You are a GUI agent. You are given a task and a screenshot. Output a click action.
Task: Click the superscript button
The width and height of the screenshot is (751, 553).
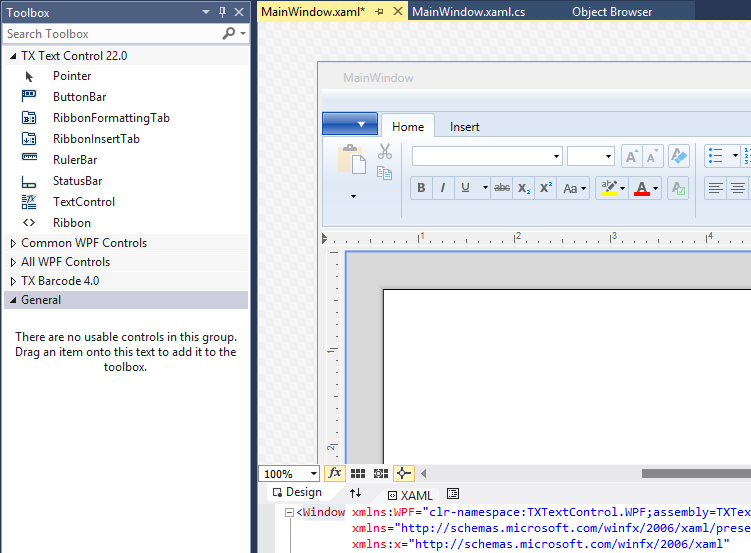(x=546, y=188)
